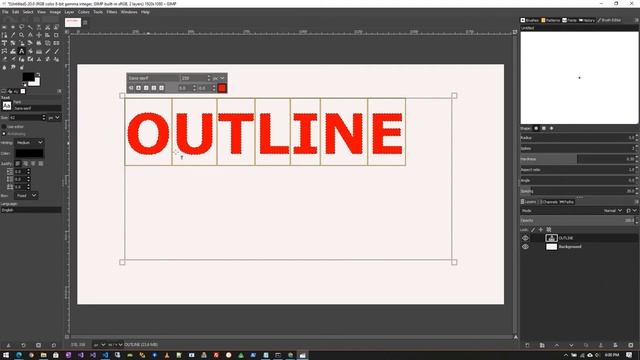The width and height of the screenshot is (640, 360).
Task: Select the Bucket Fill tool
Action: coord(30,51)
